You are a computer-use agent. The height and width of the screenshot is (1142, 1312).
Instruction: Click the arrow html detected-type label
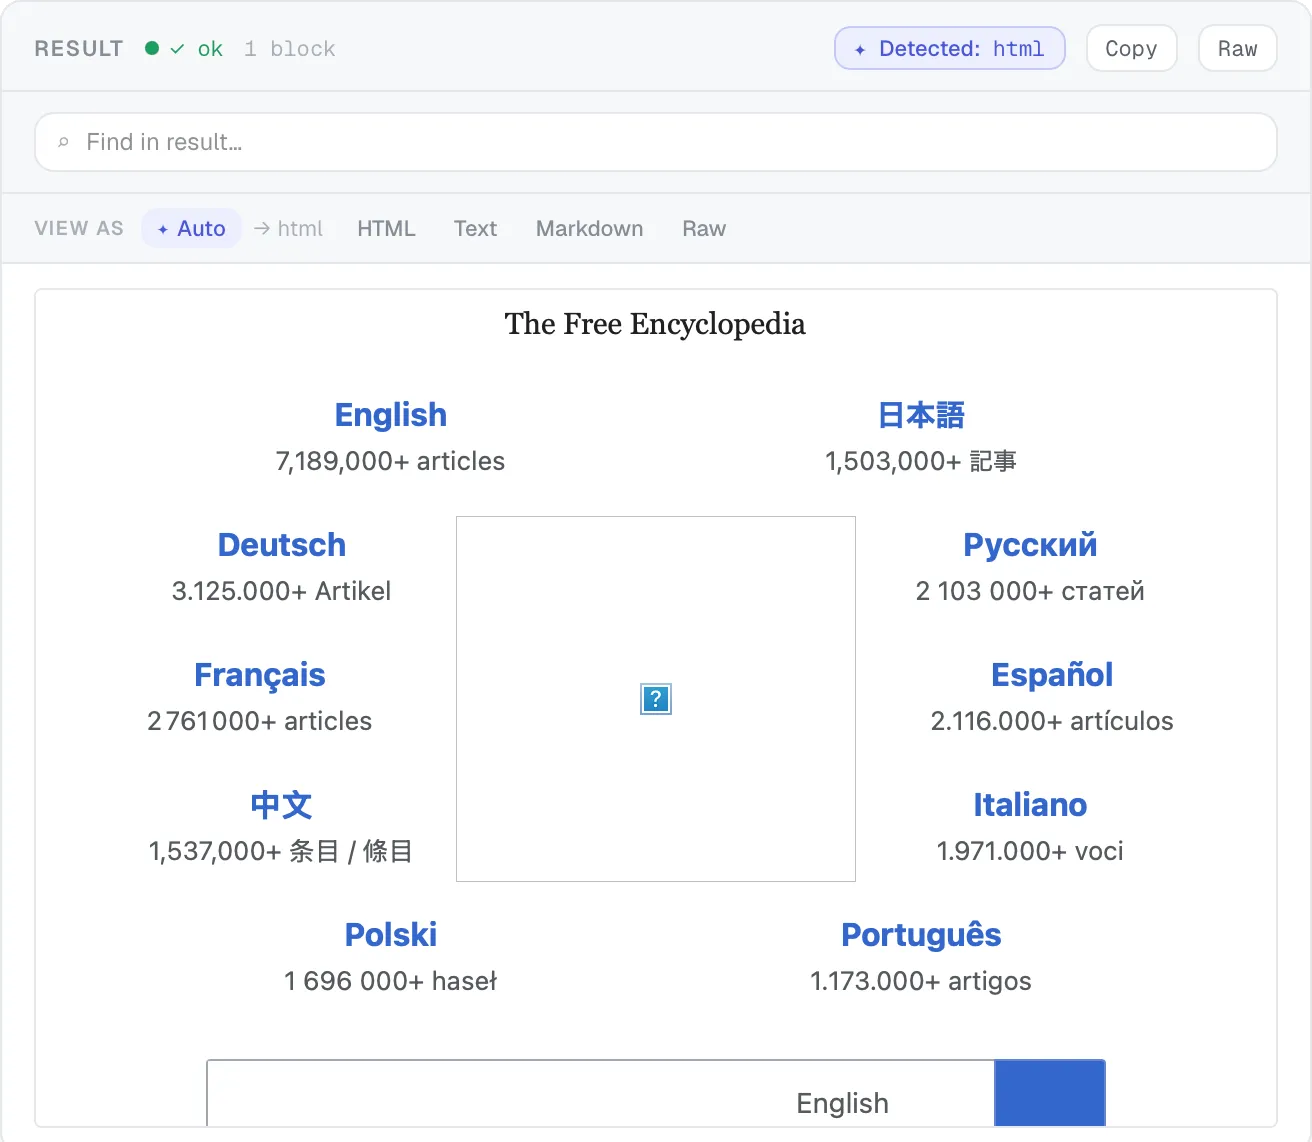(288, 228)
